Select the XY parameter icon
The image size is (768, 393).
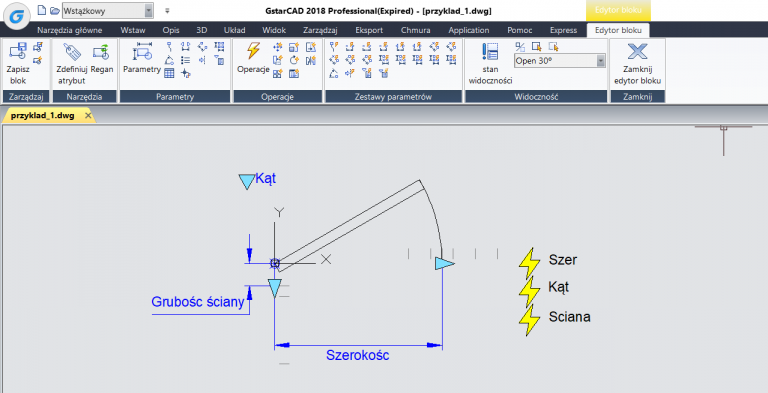tap(219, 47)
